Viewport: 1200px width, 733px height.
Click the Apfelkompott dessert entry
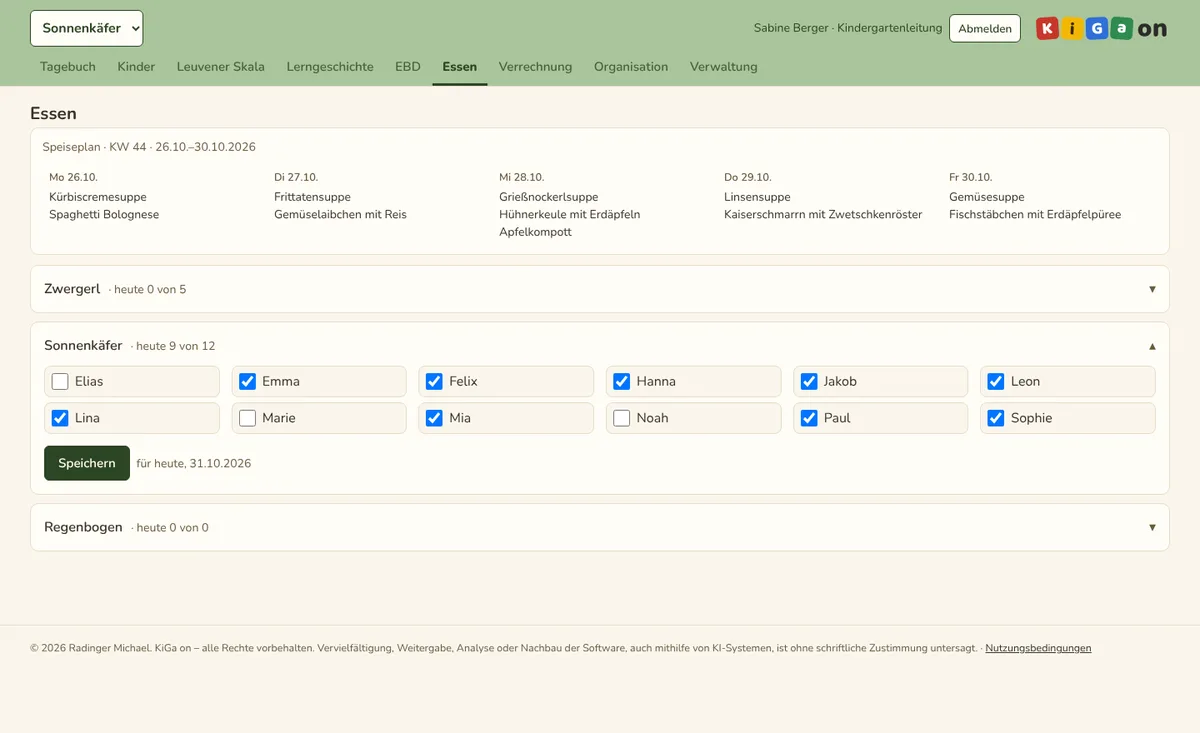[535, 232]
